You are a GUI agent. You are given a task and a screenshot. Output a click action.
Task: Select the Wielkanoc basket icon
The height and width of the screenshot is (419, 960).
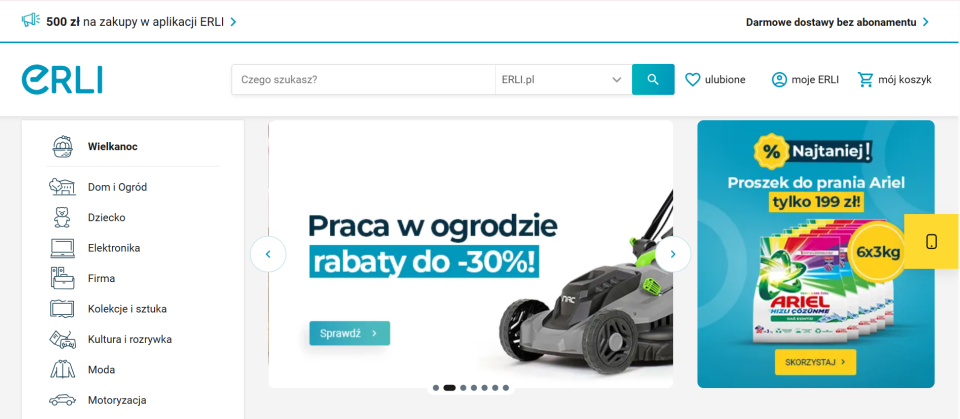coord(62,147)
